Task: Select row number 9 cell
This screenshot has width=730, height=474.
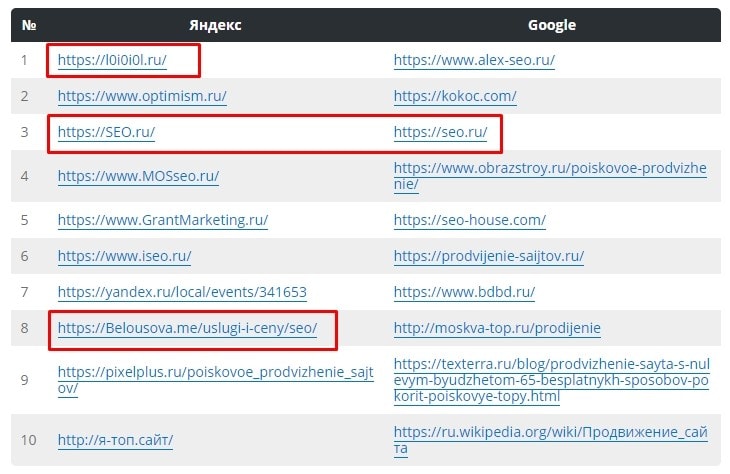Action: click(x=25, y=380)
